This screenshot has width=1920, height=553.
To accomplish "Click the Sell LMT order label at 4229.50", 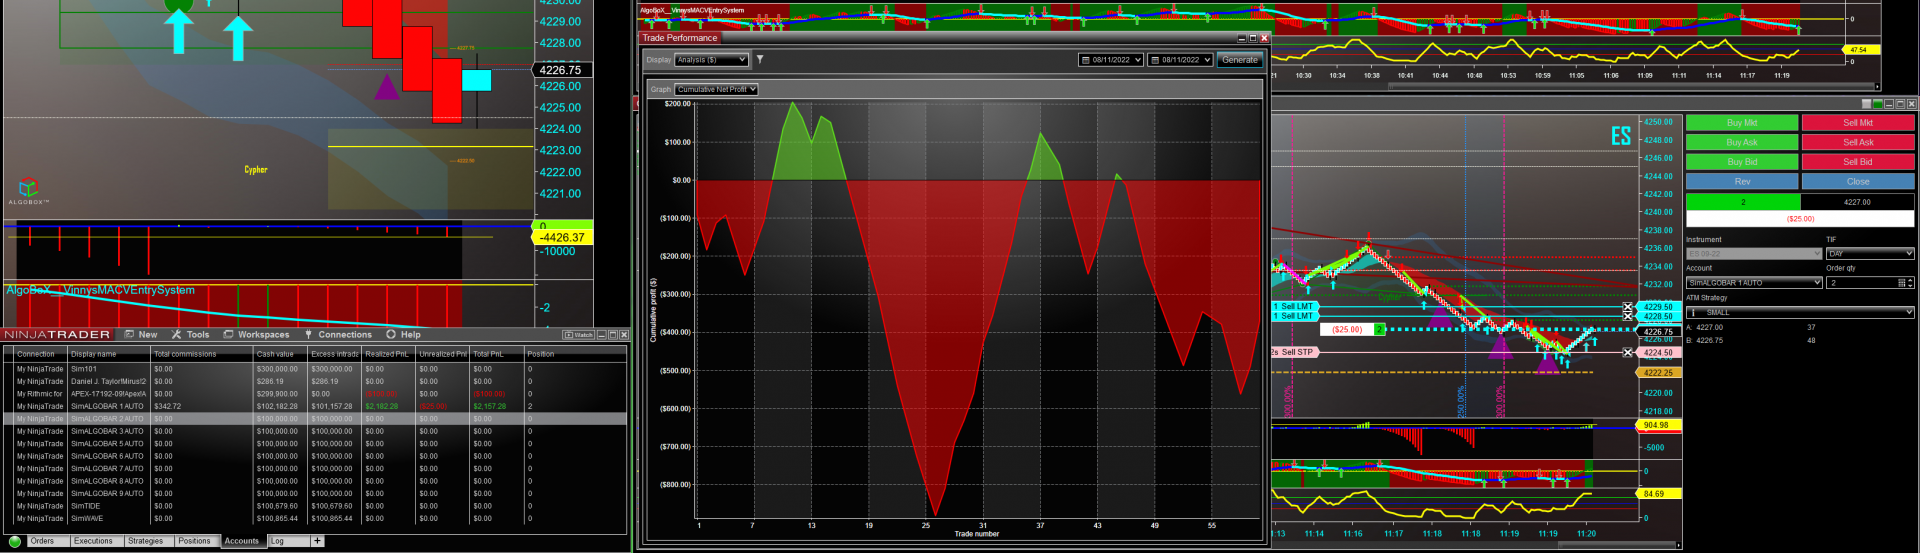I will [1296, 307].
